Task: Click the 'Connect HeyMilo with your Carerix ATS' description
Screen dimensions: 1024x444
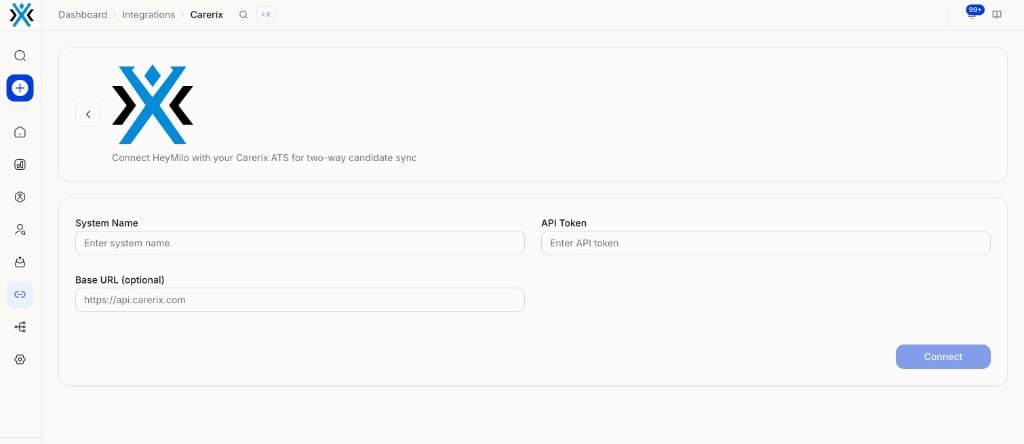Action: pos(264,157)
